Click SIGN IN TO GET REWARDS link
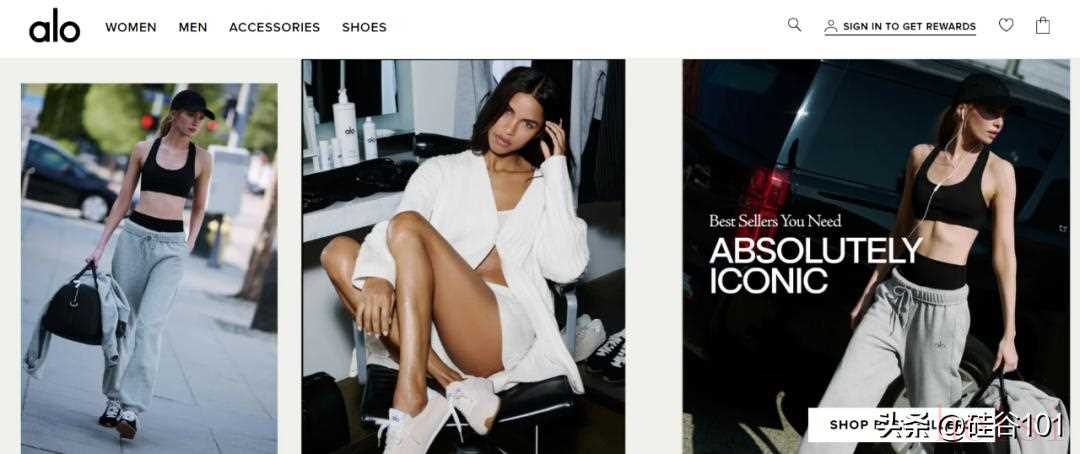1080x454 pixels. [x=909, y=27]
